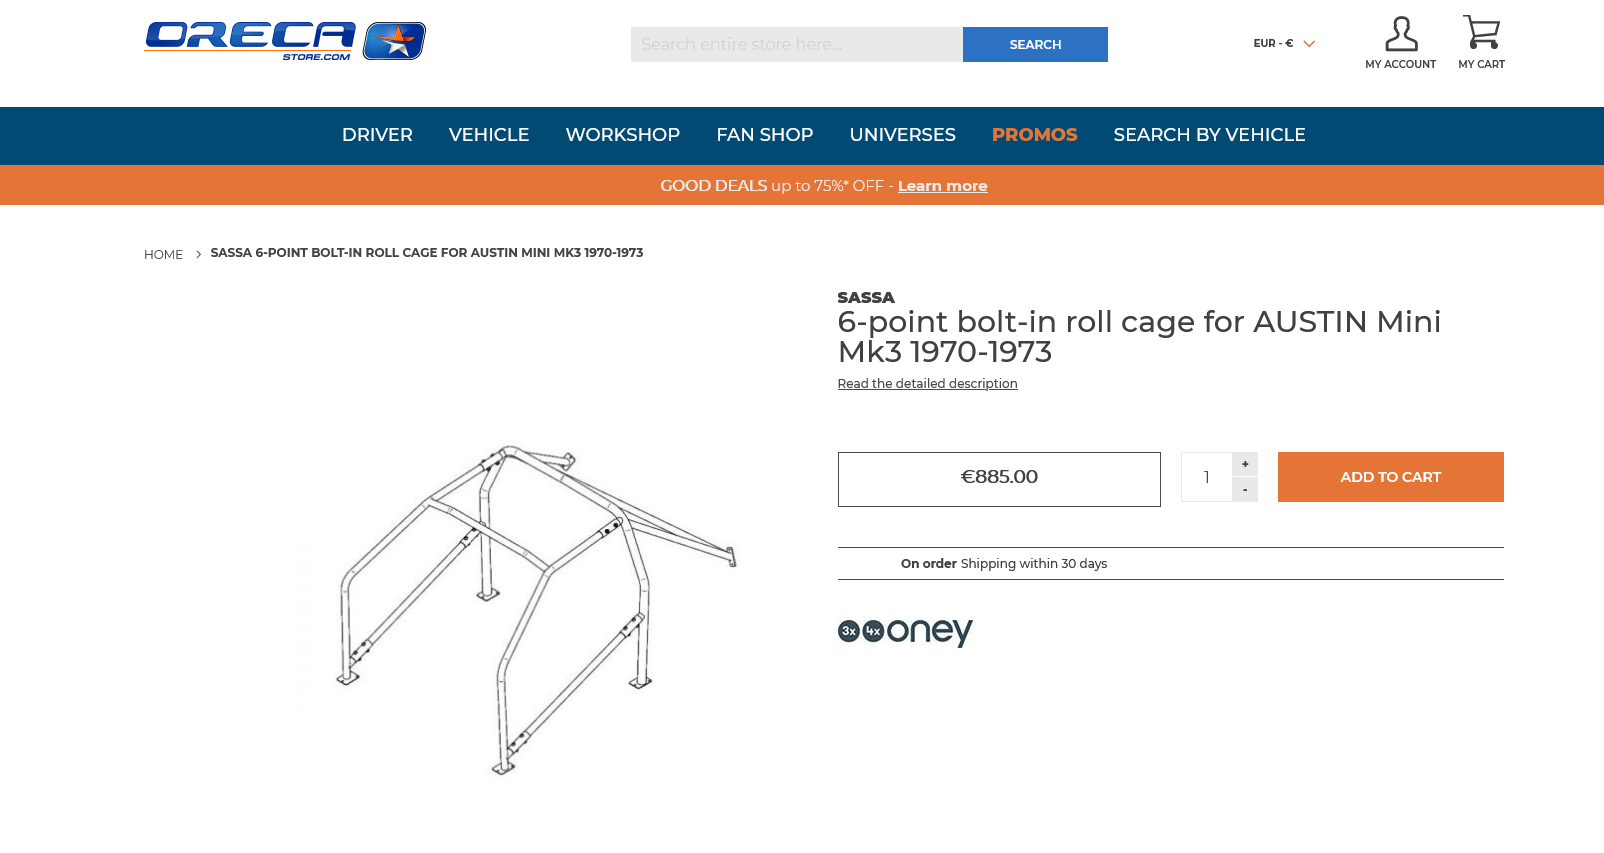
Task: Focus the store search input field
Action: [797, 44]
